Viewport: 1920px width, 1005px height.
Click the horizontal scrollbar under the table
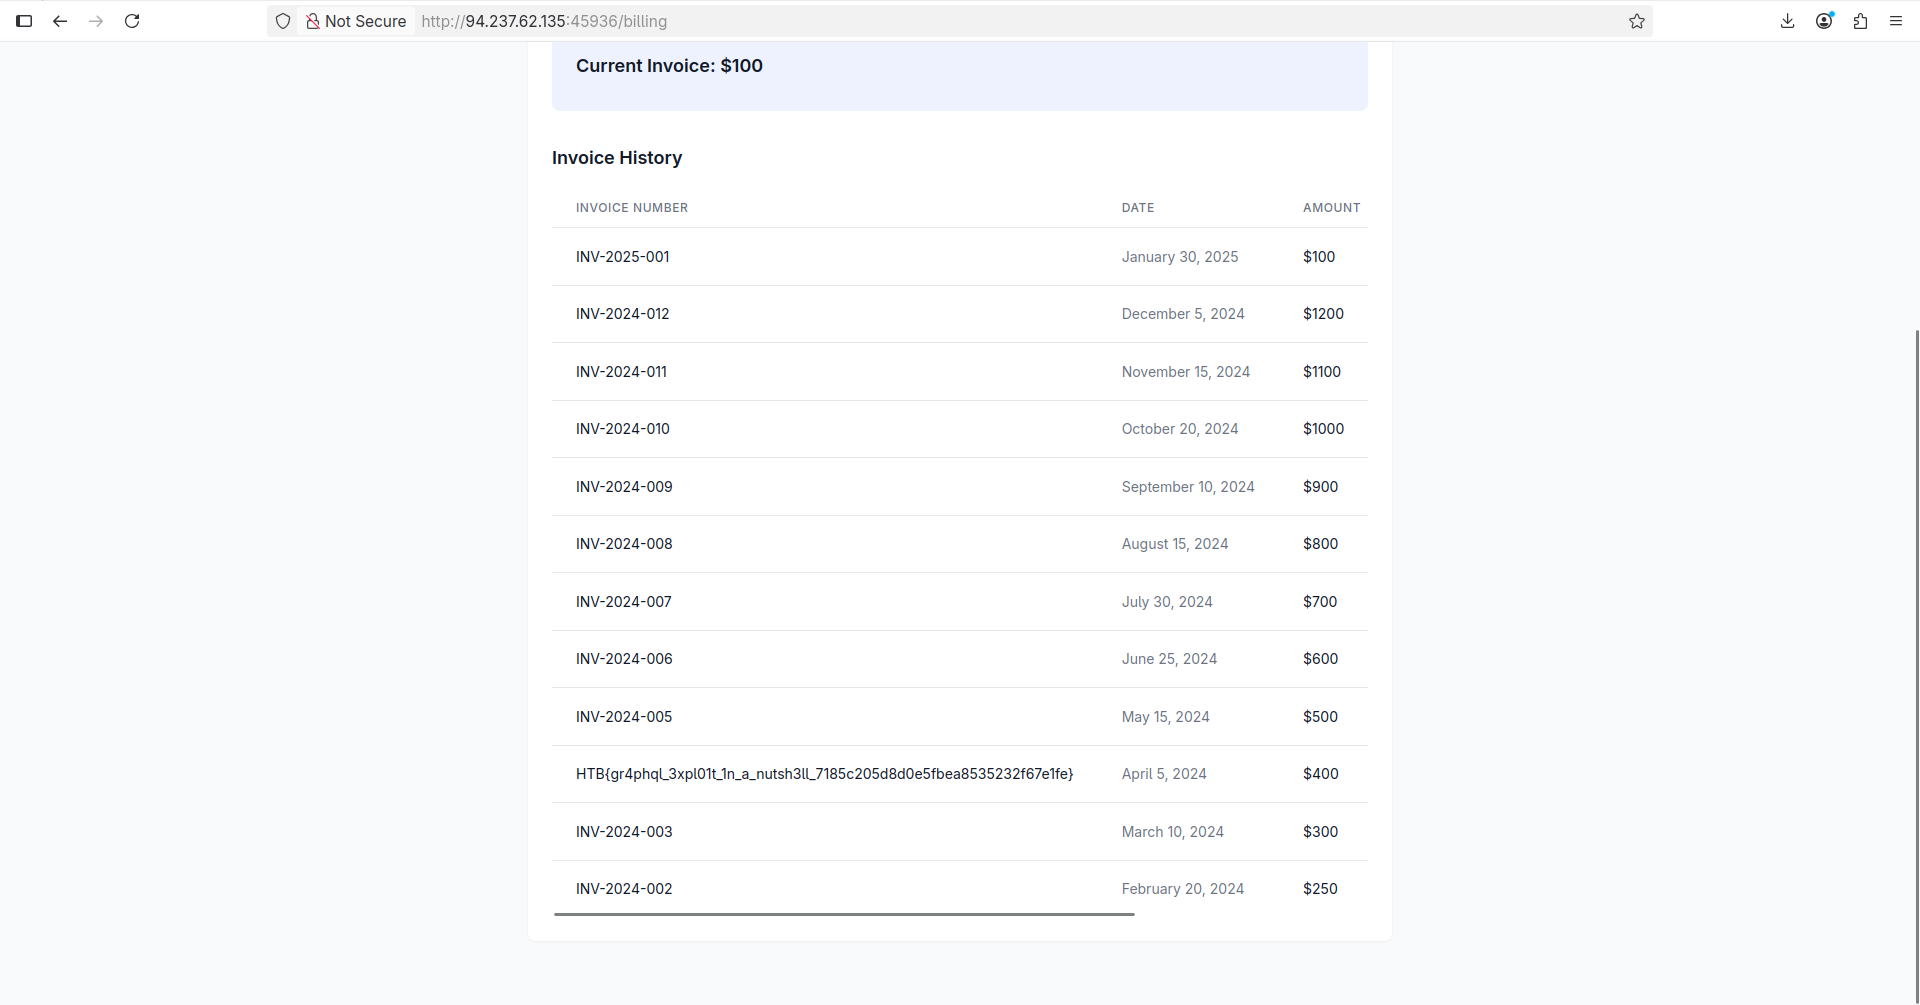(844, 914)
